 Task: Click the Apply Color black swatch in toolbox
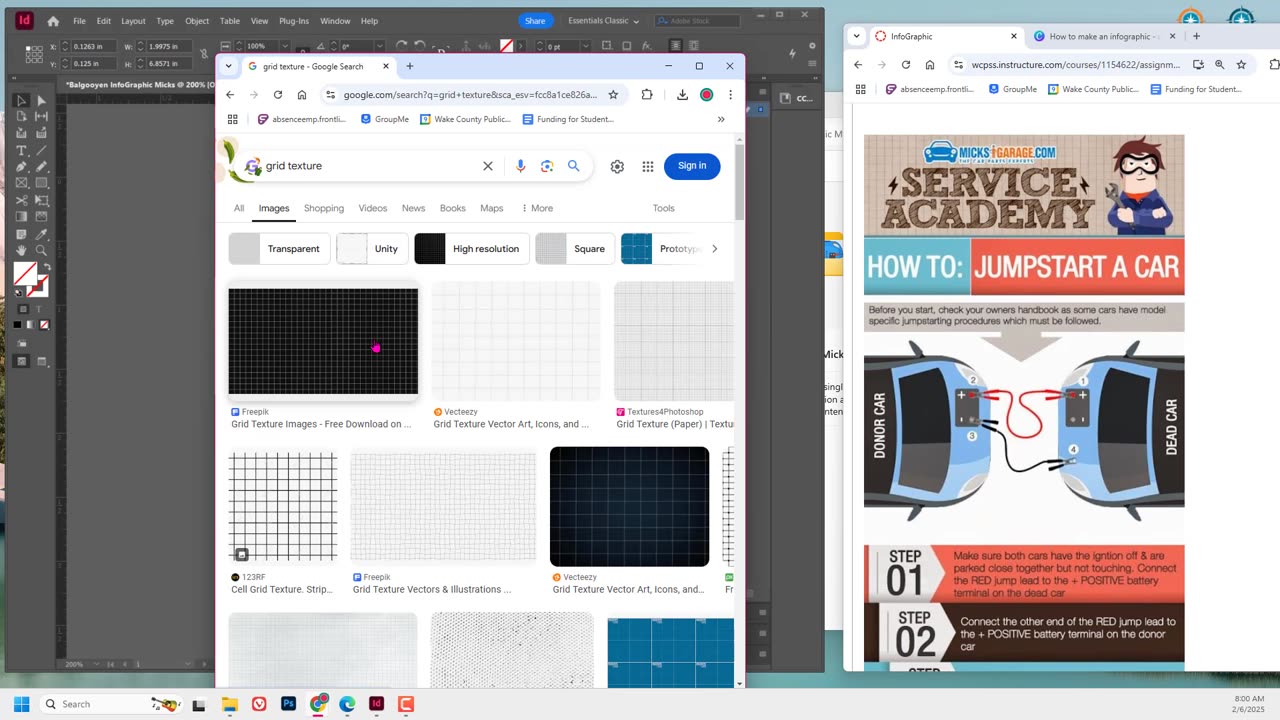click(18, 325)
